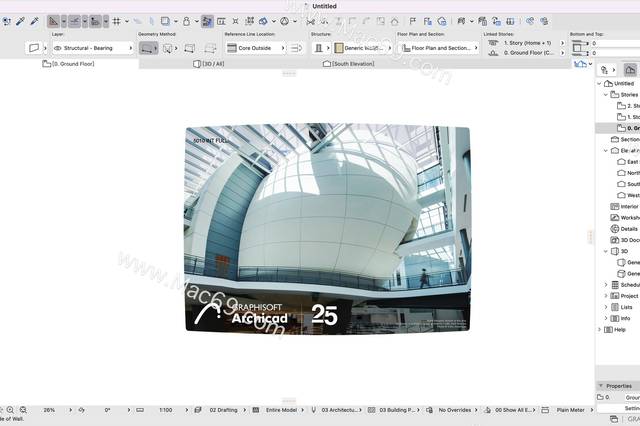Toggle the Guide Lines triangle icon
The width and height of the screenshot is (640, 426).
[x=53, y=21]
